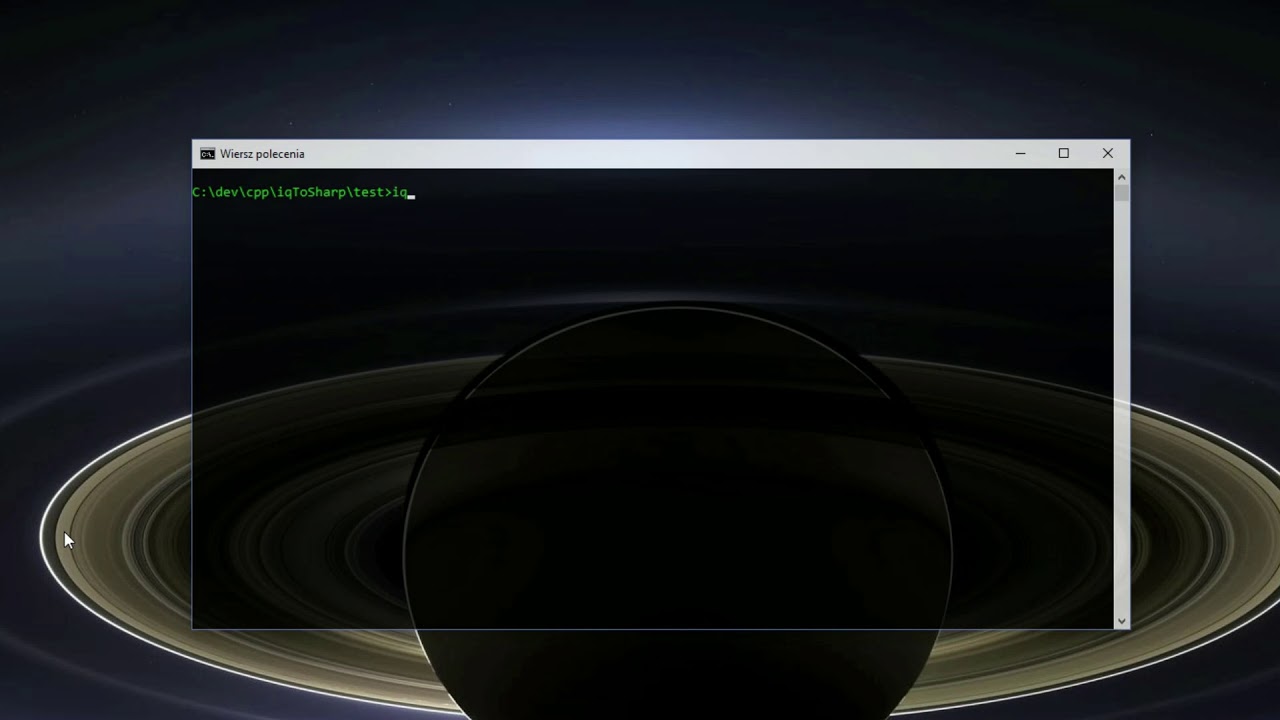Click 'test>' at the end of the prompt

[370, 192]
